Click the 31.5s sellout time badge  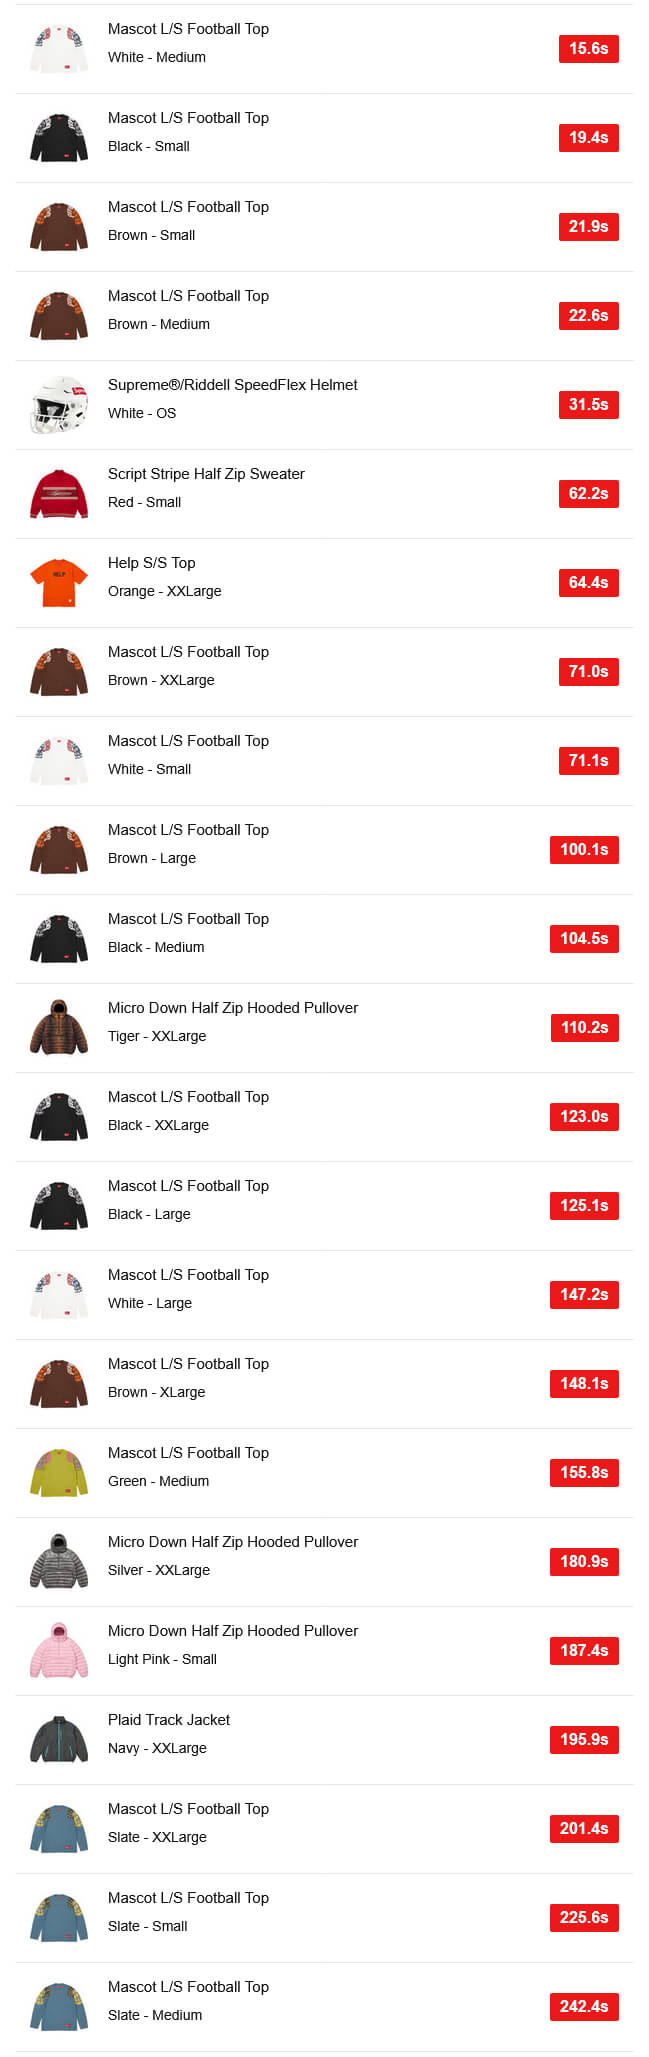588,405
